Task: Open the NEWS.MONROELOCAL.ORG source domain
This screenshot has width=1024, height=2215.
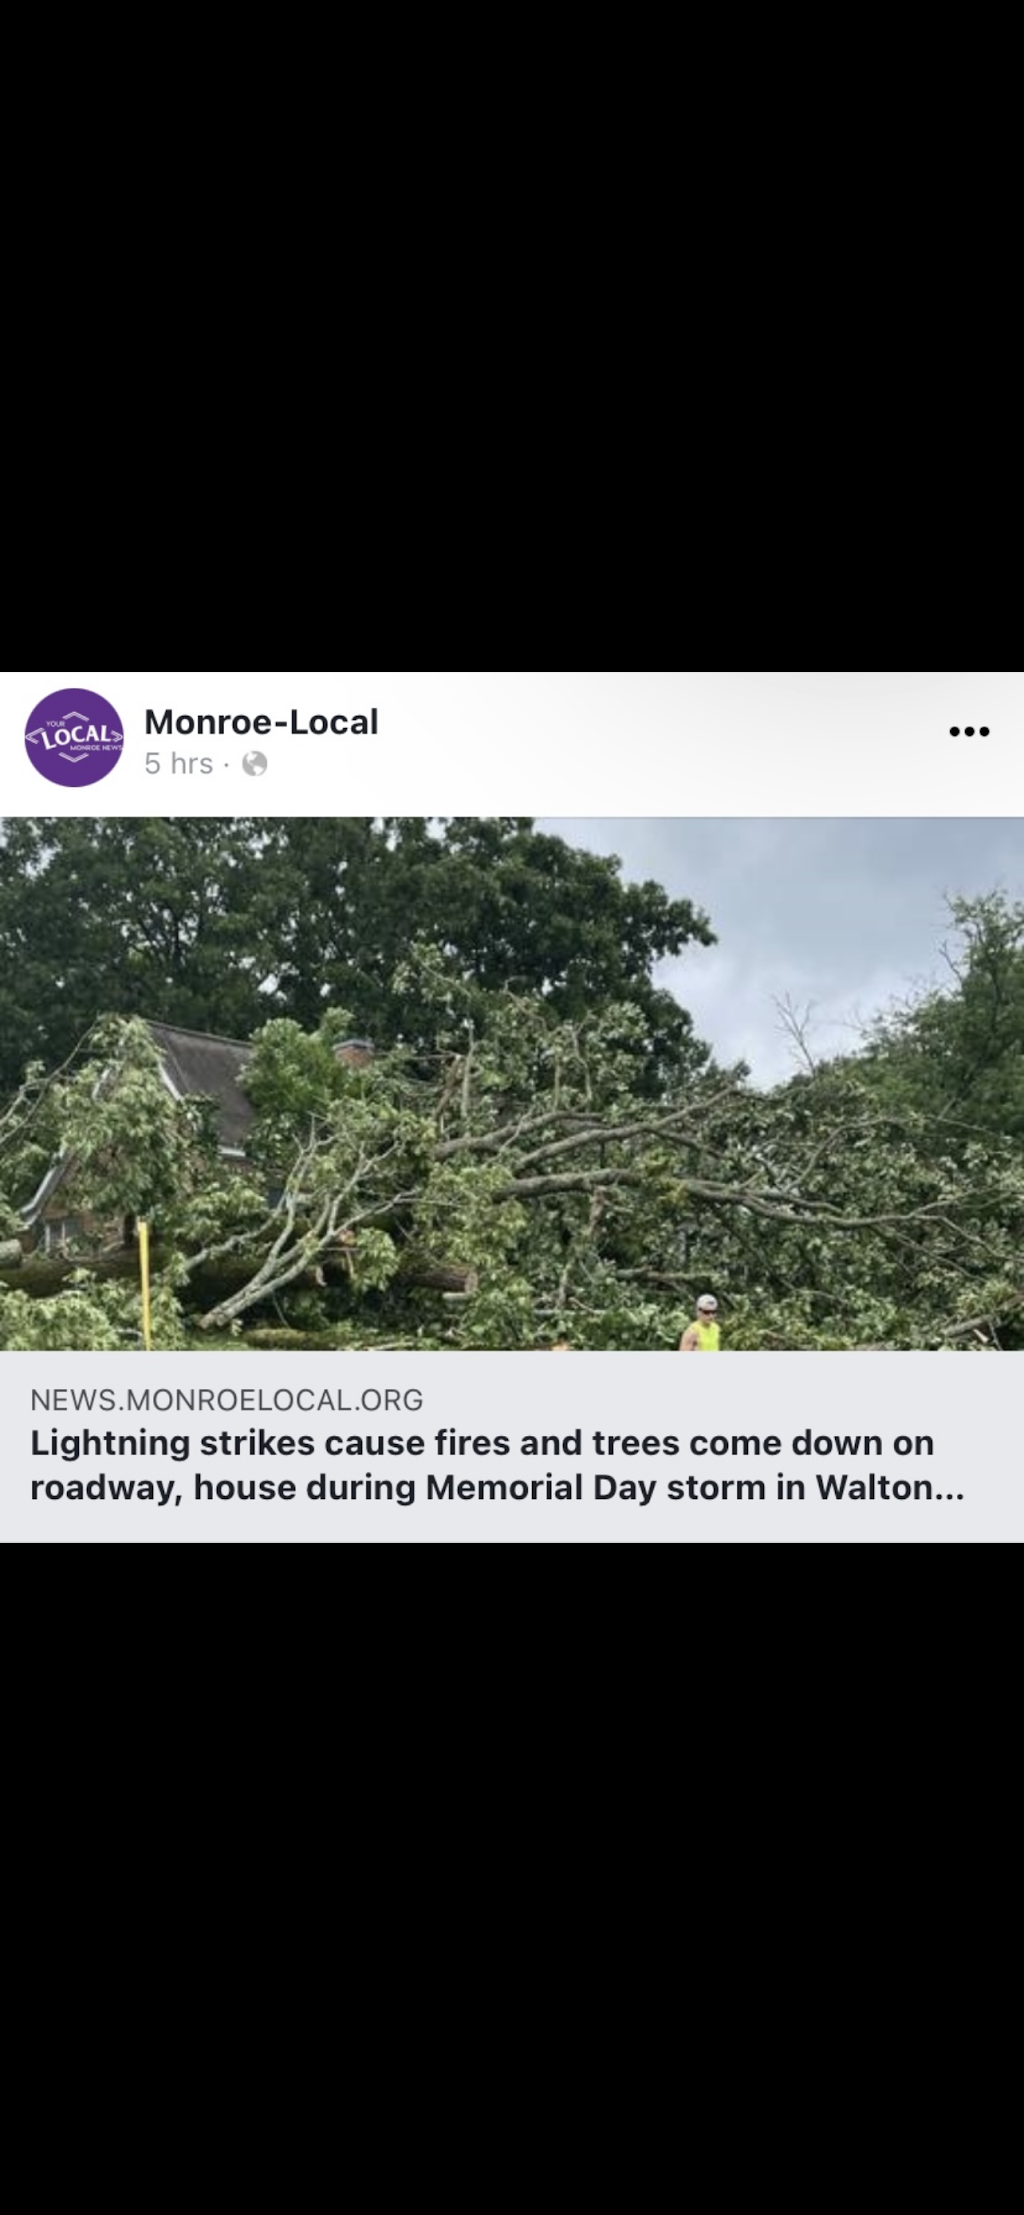Action: coord(227,1400)
